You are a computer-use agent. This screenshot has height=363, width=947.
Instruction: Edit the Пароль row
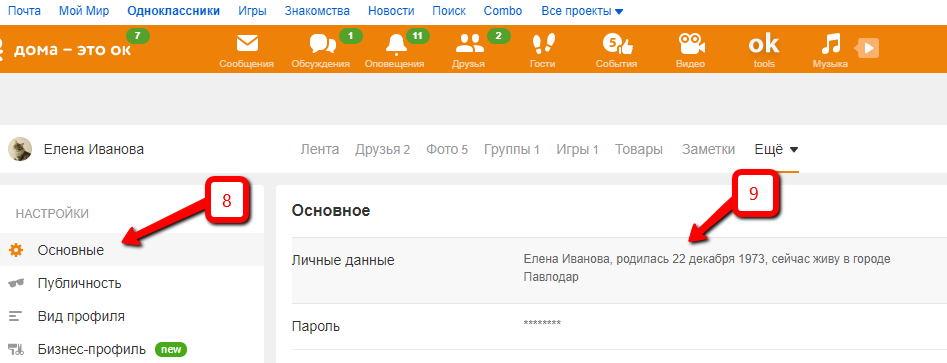619,327
